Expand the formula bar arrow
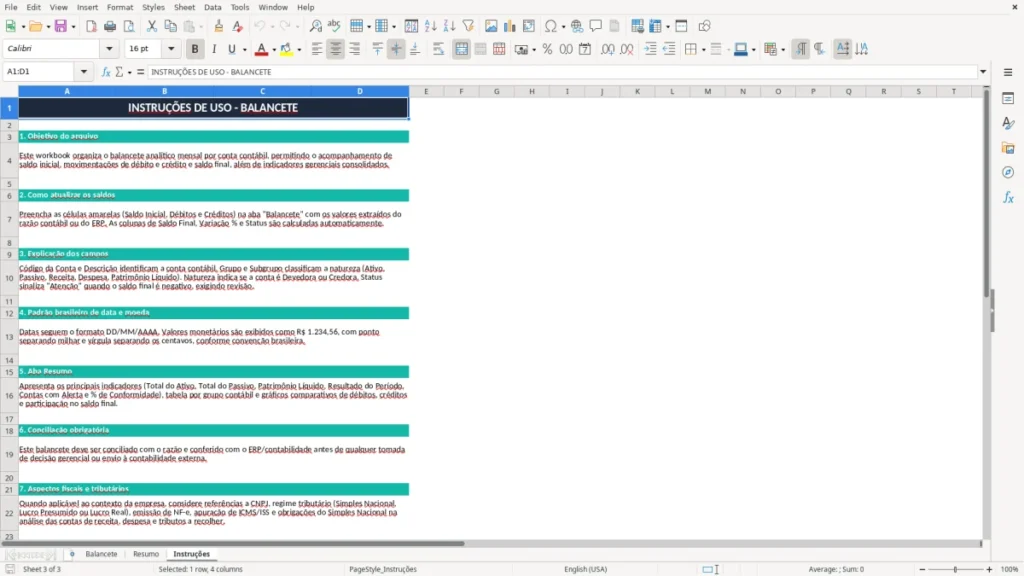Screen dimensions: 1024x576 pos(983,72)
